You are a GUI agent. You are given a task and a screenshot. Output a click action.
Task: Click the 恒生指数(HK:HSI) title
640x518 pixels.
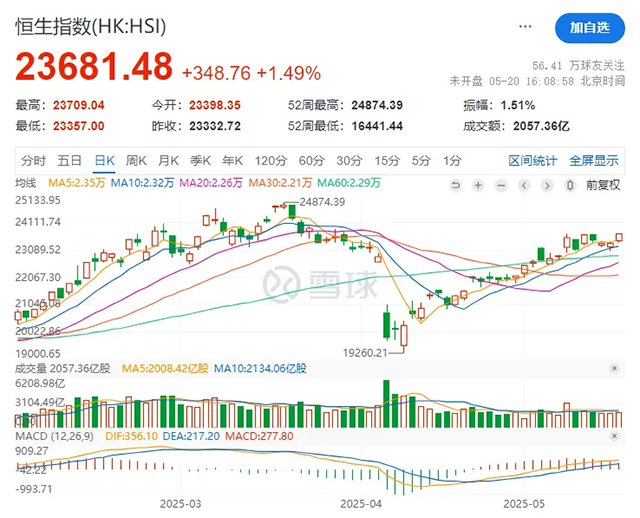point(91,27)
